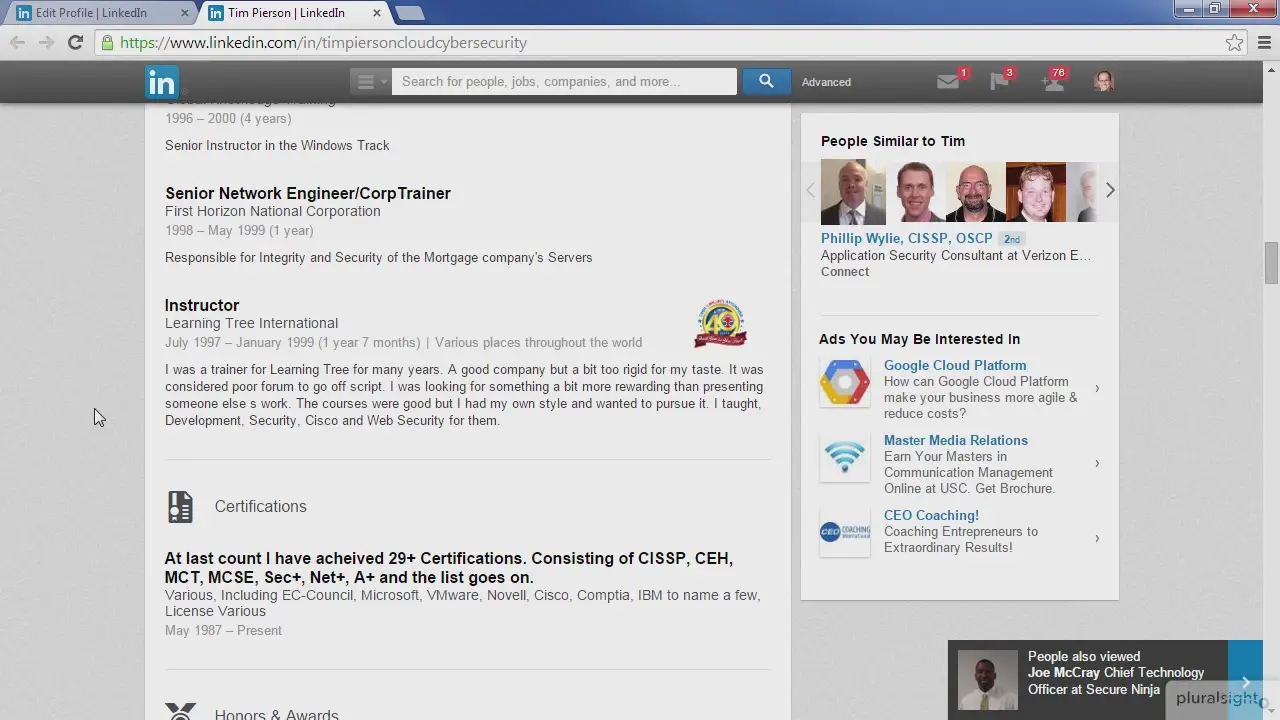
Task: Open Master Media Relations ad link
Action: point(956,440)
